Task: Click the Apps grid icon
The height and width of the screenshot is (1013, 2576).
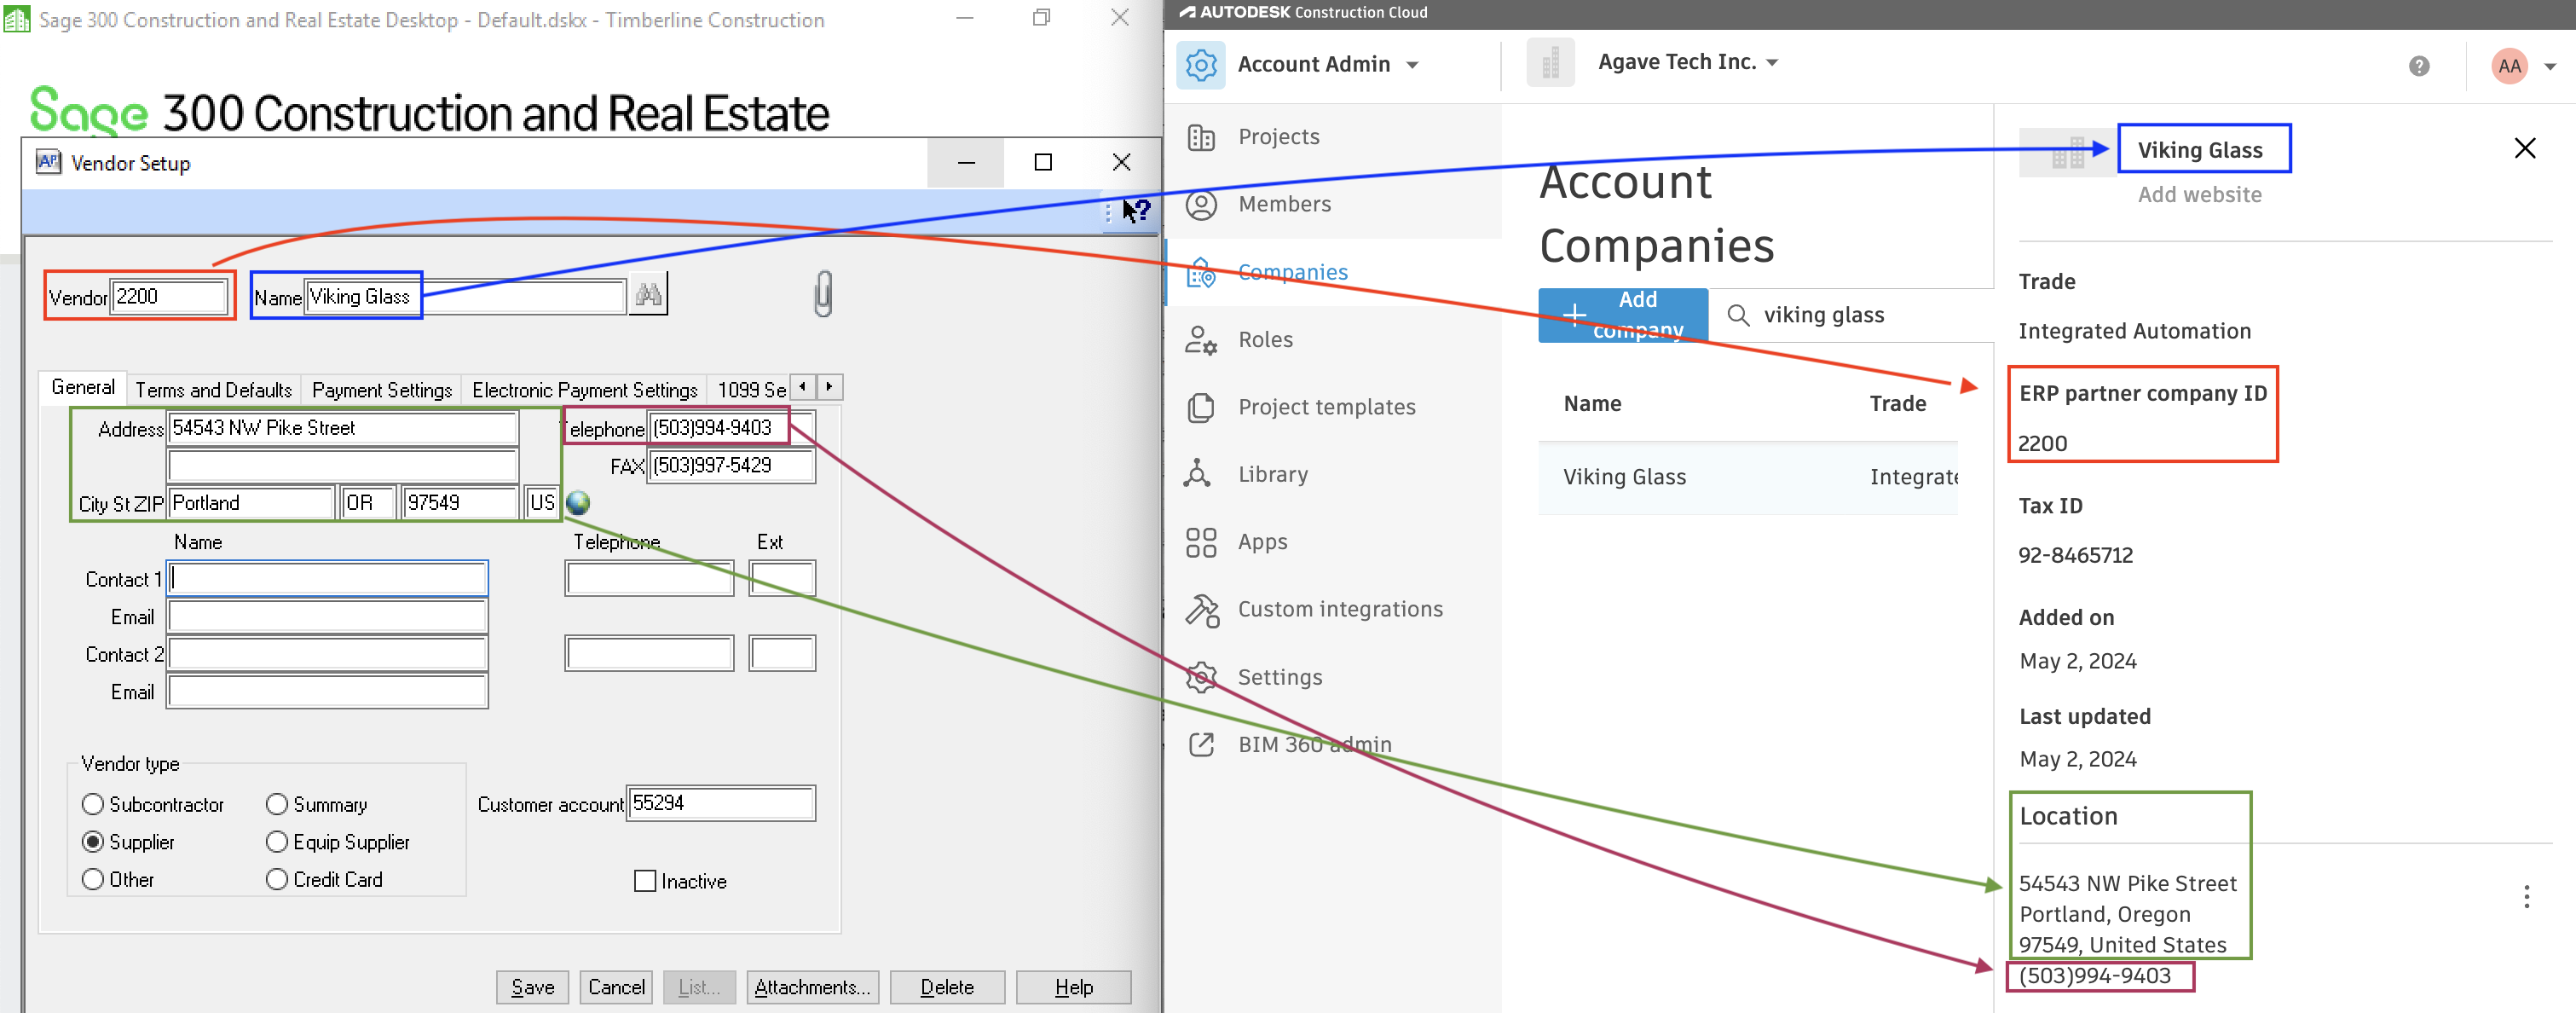Action: (x=1200, y=542)
